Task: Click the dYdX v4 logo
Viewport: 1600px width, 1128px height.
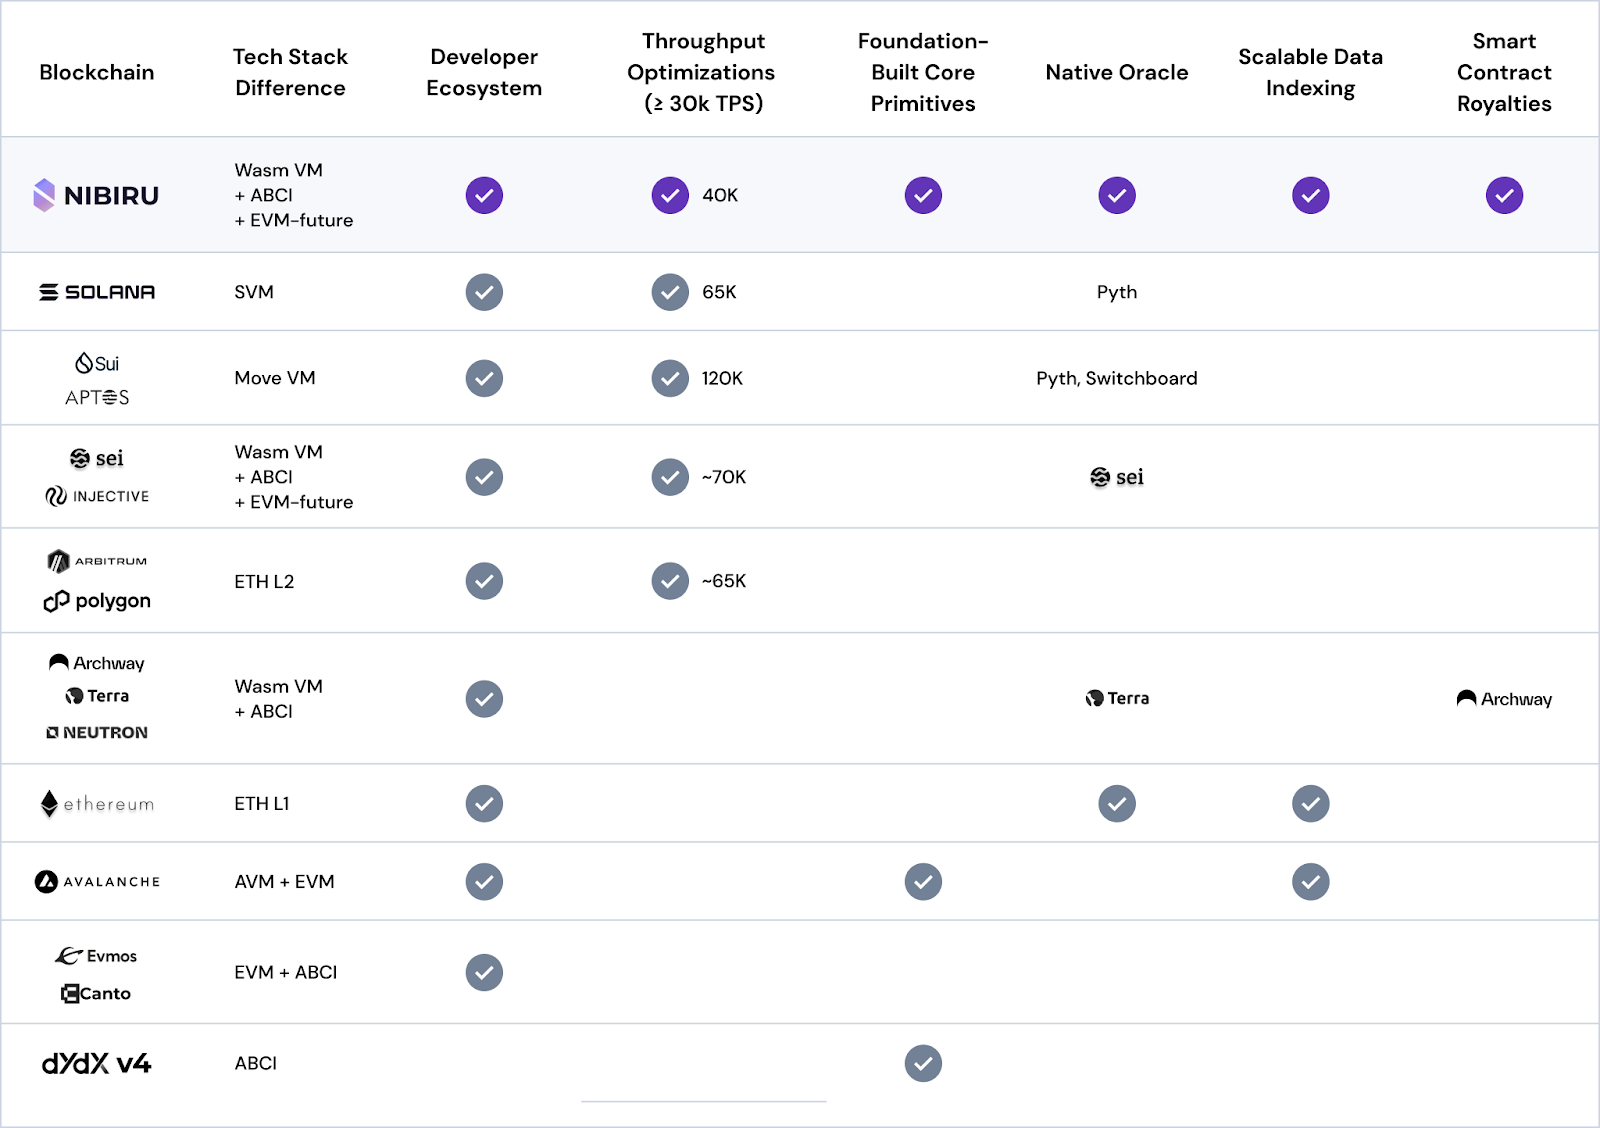Action: (x=96, y=1063)
